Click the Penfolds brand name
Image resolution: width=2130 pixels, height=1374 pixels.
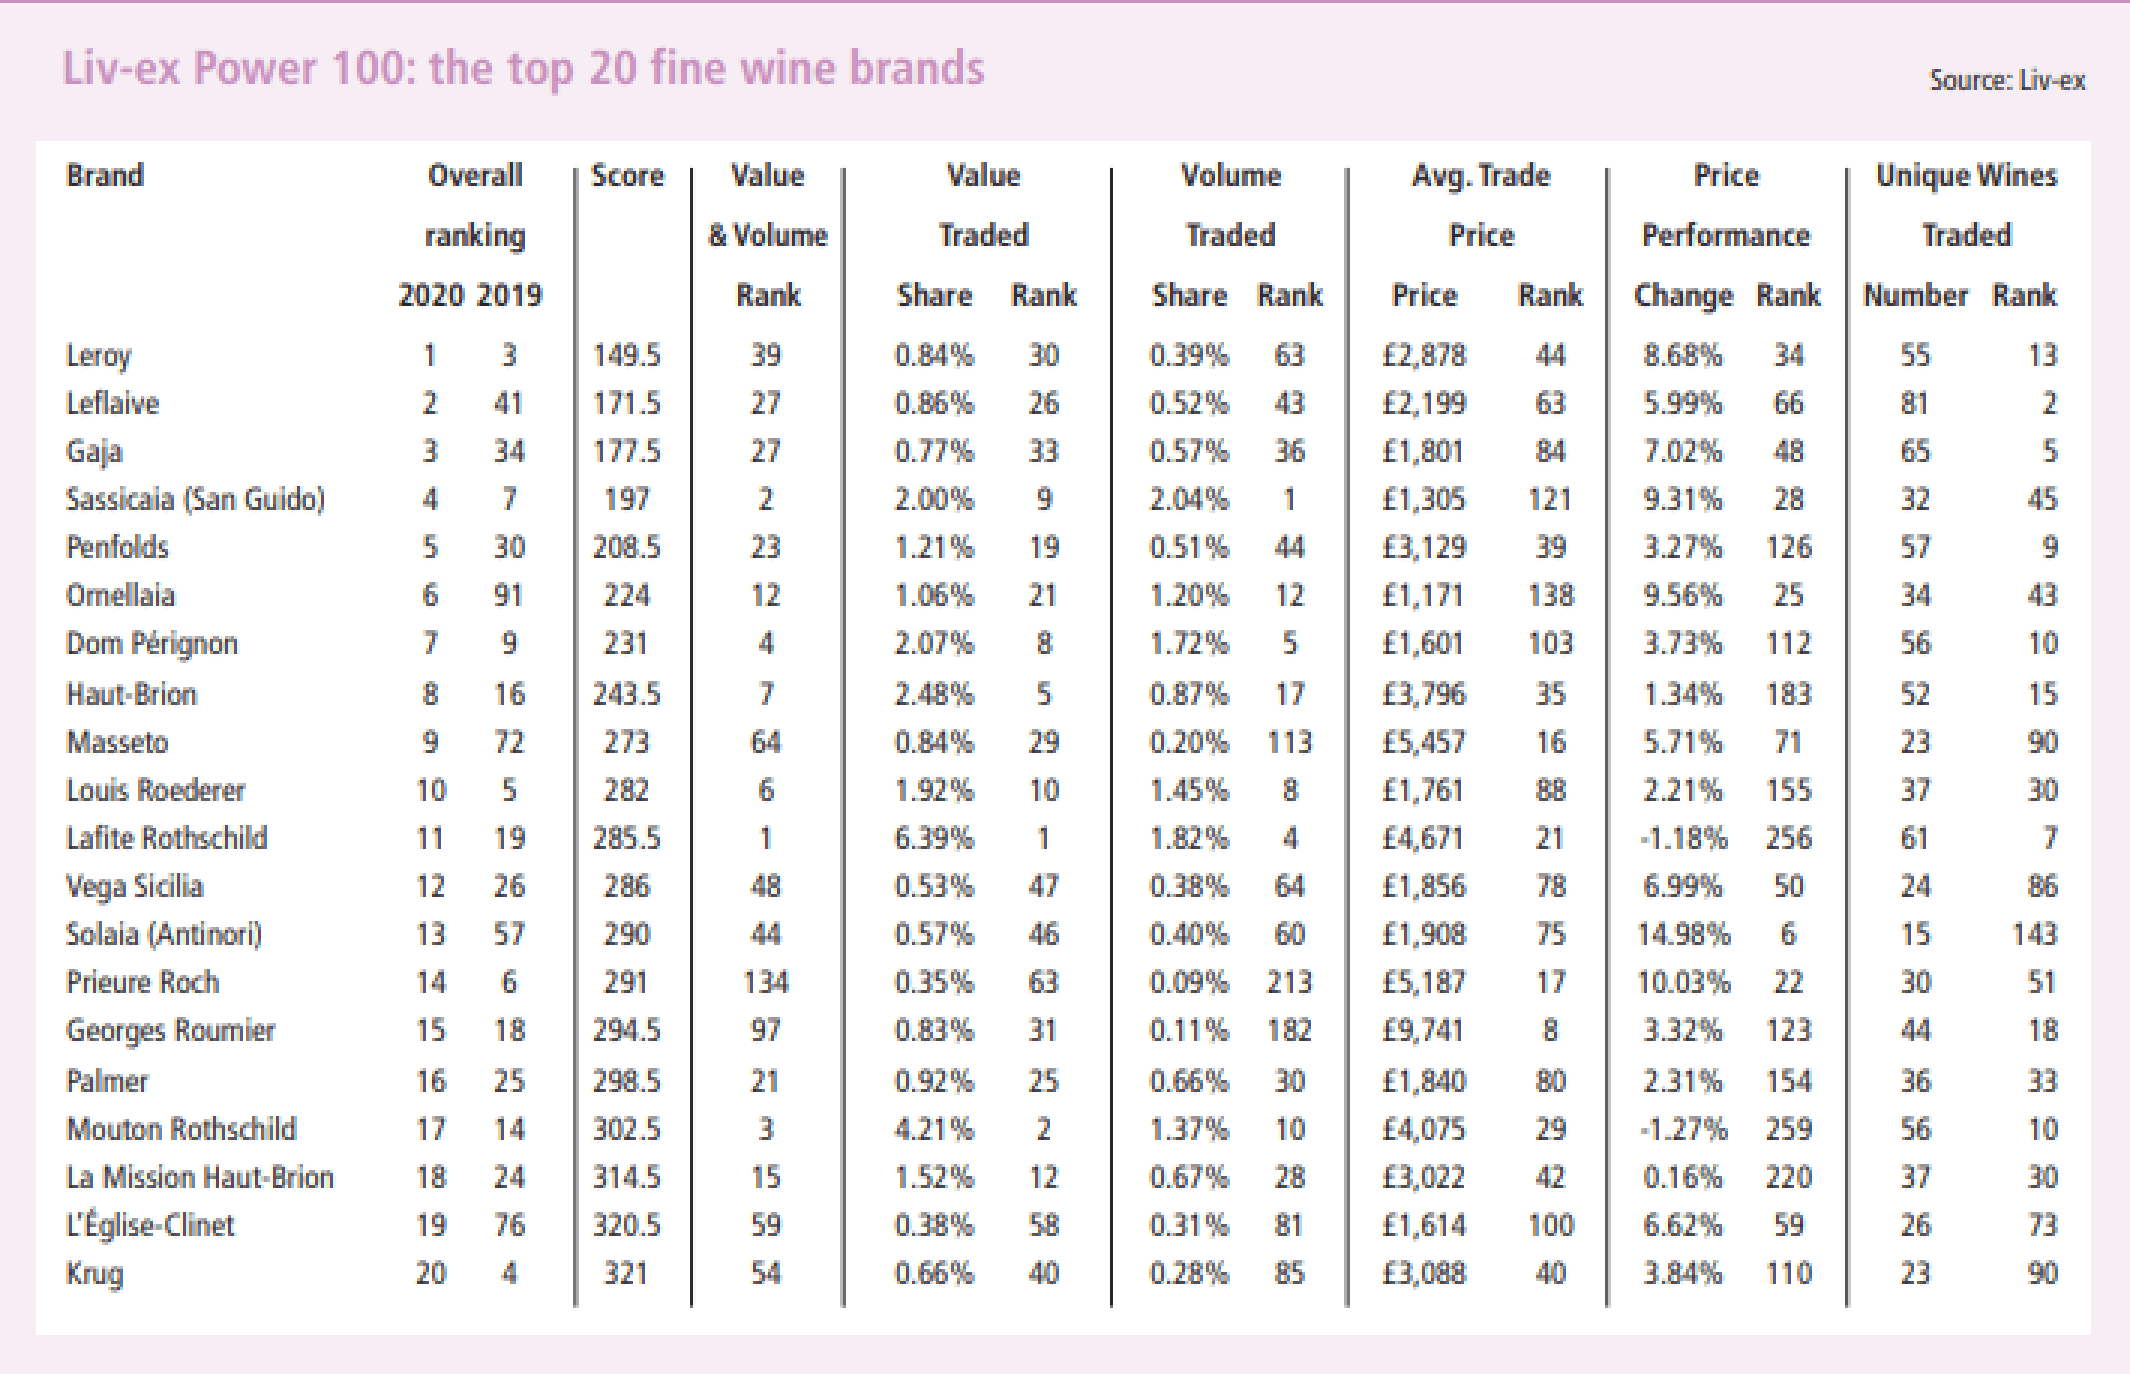pyautogui.click(x=117, y=547)
